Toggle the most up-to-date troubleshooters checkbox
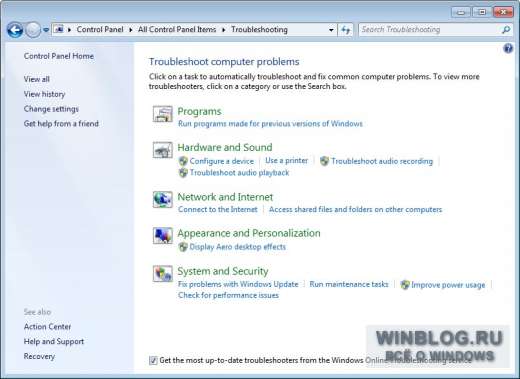The height and width of the screenshot is (379, 520). coord(153,360)
